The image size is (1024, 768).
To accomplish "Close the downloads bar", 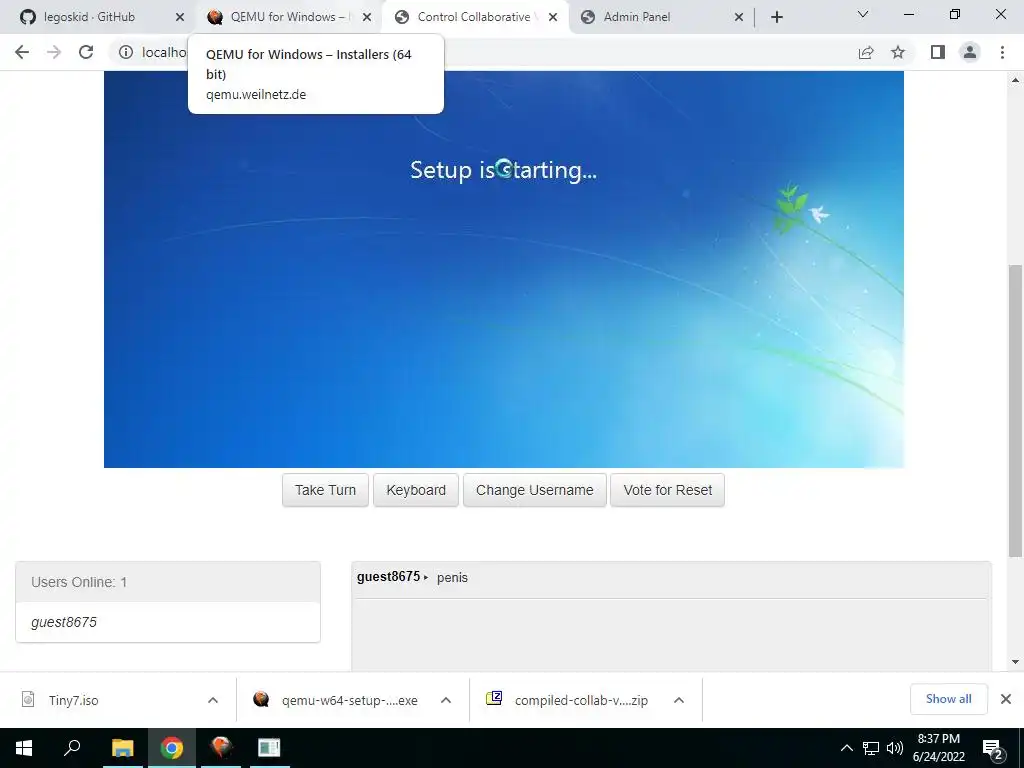I will point(1006,699).
